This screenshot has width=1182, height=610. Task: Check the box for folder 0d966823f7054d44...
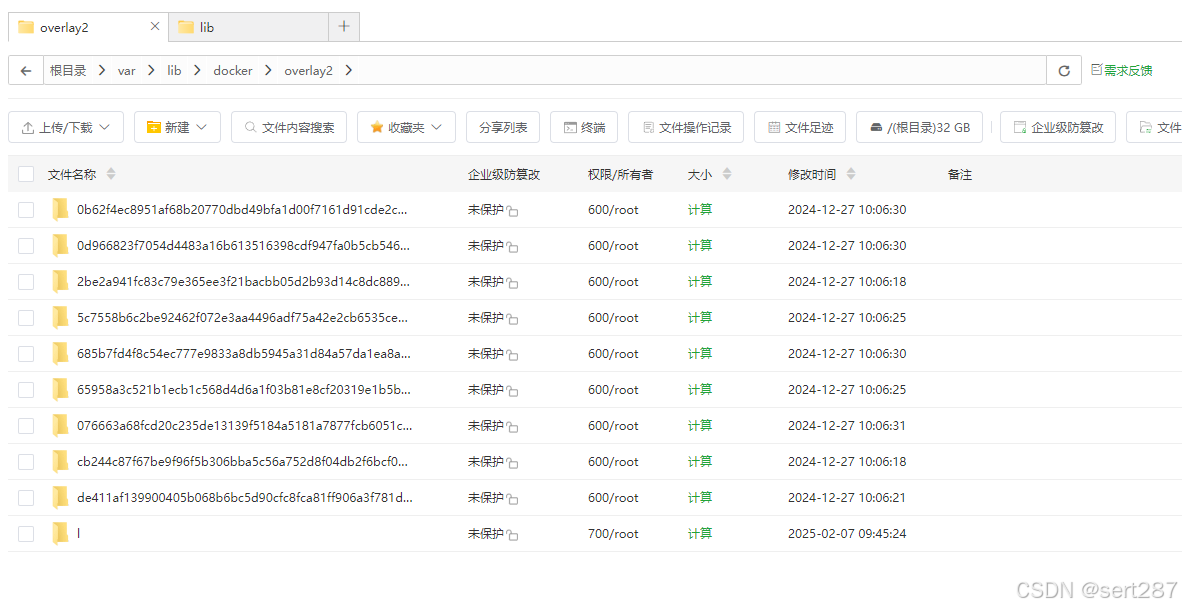pos(26,246)
